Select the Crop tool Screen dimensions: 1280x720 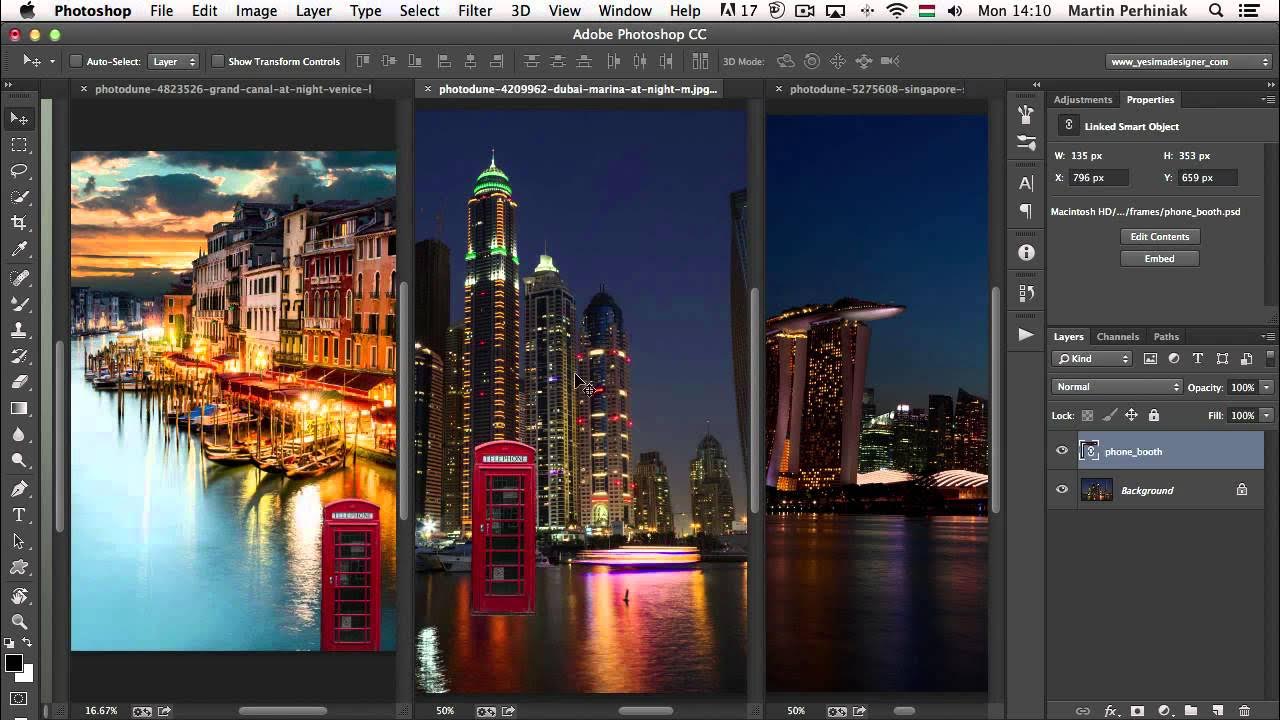(x=19, y=223)
